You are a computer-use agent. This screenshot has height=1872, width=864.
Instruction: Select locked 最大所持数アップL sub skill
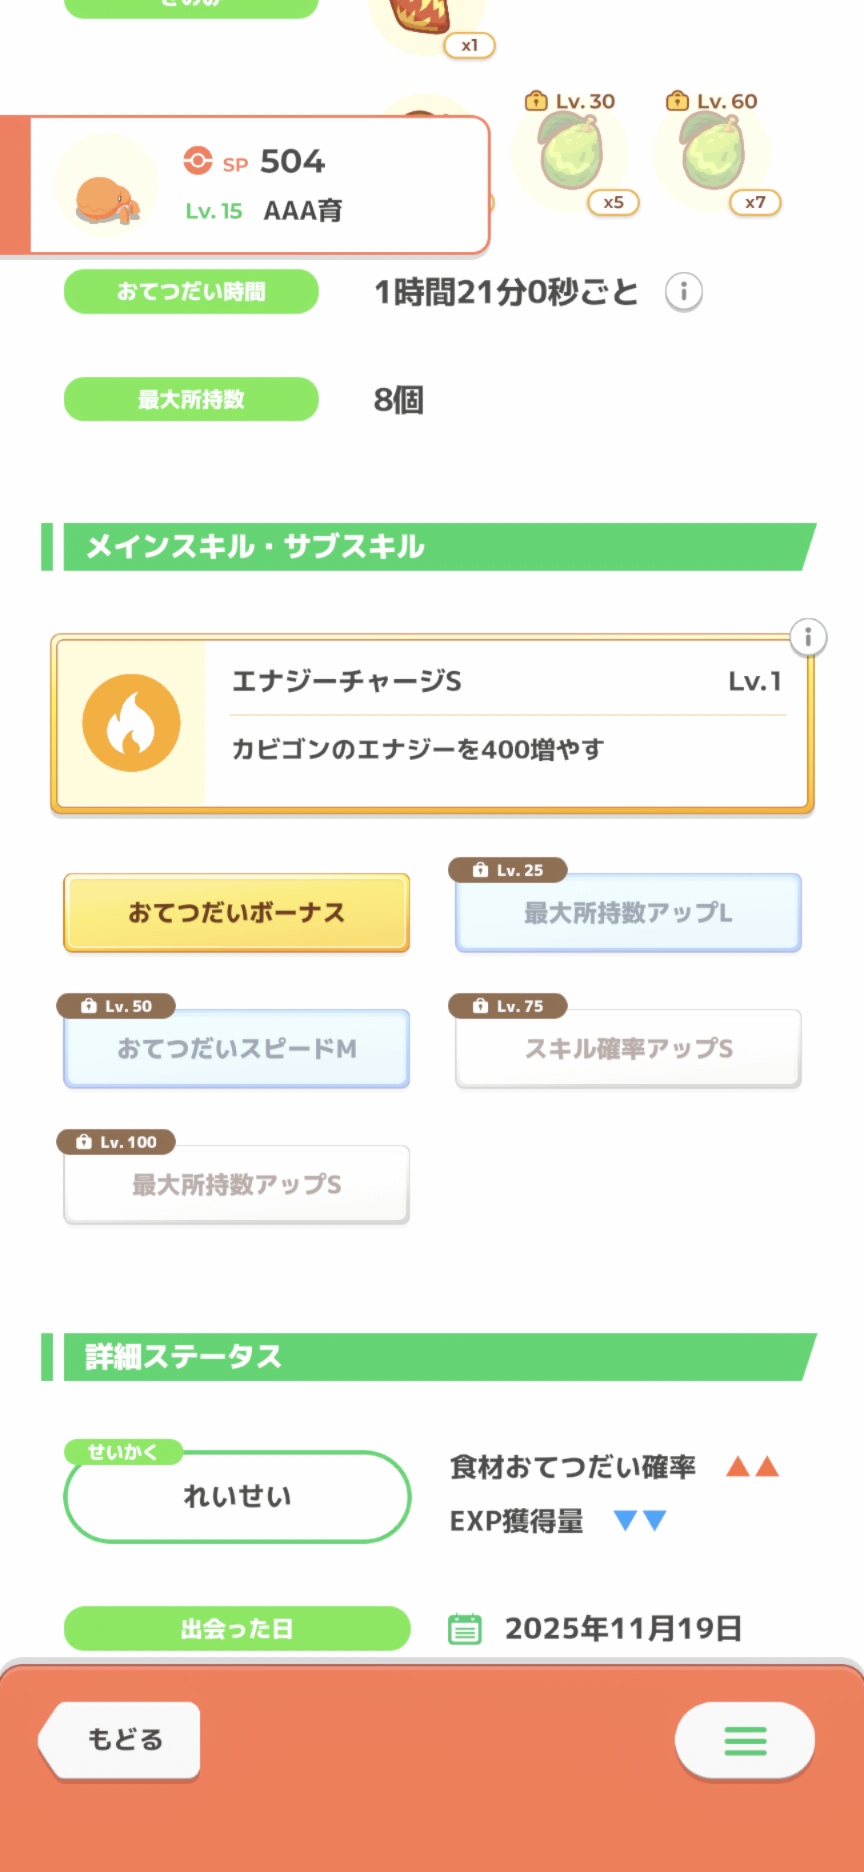coord(628,913)
